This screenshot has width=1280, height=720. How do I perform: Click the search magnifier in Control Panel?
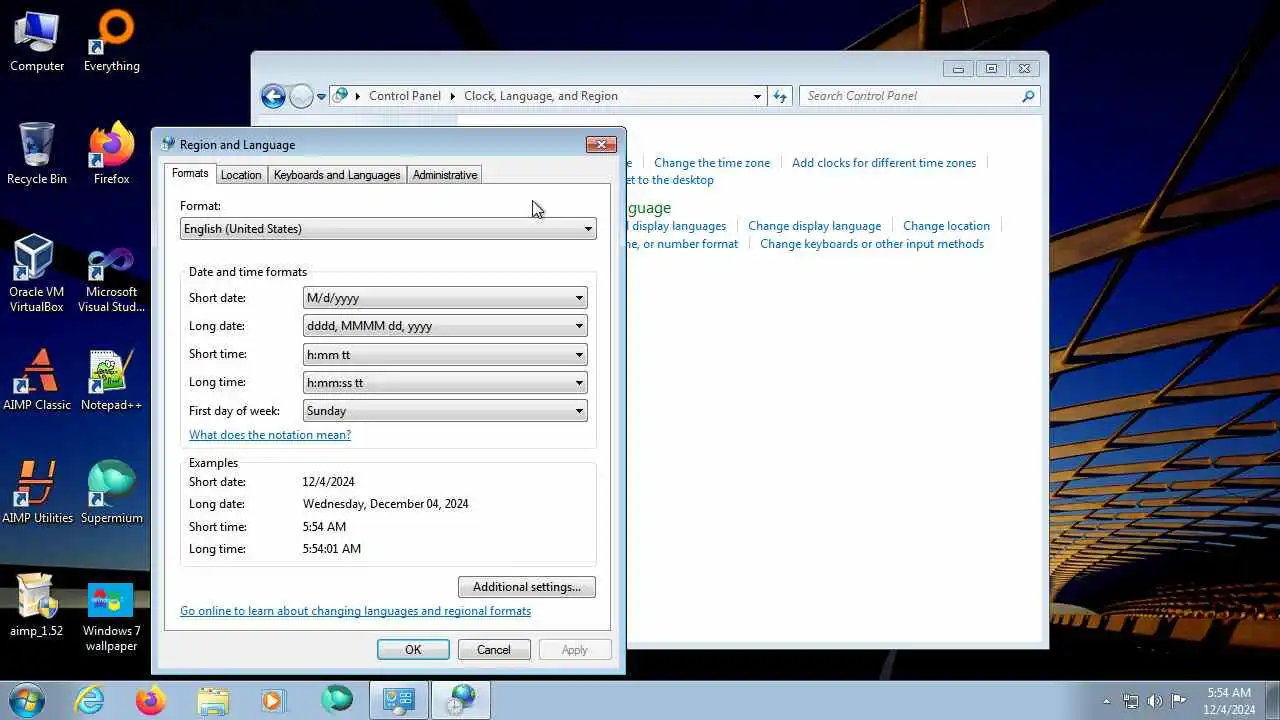point(1028,96)
